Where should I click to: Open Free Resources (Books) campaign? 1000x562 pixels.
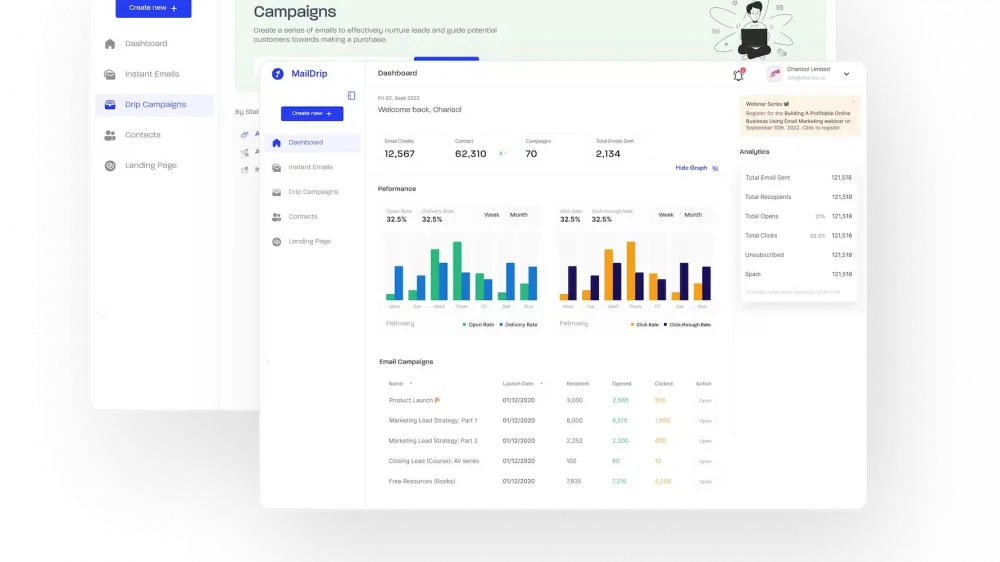[705, 482]
